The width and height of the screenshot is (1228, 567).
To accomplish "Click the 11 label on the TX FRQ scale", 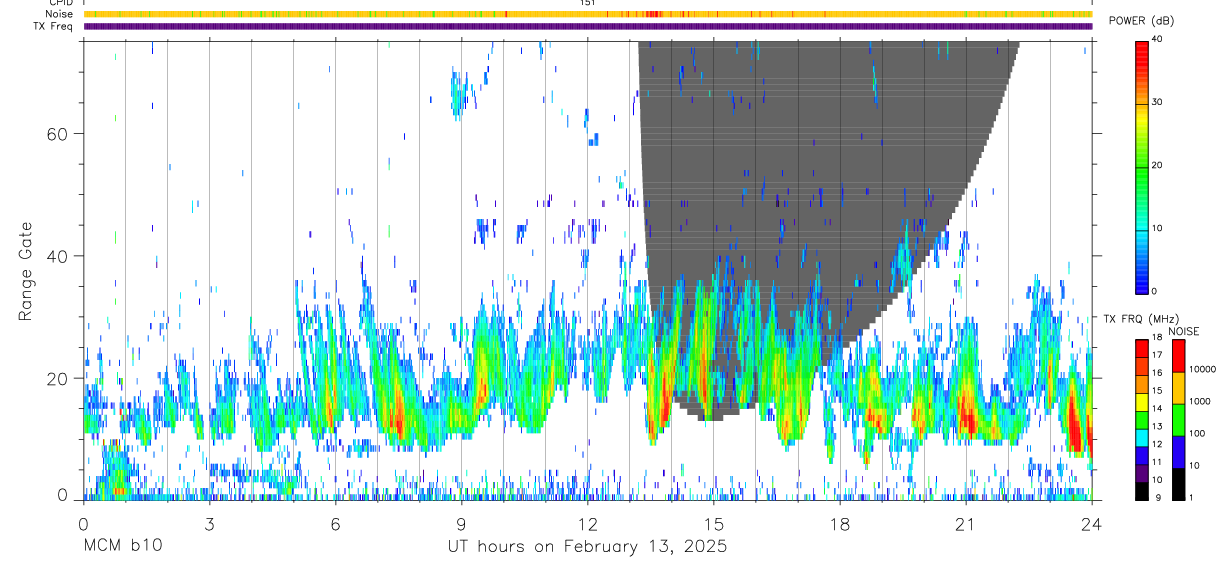I will [x=1157, y=462].
